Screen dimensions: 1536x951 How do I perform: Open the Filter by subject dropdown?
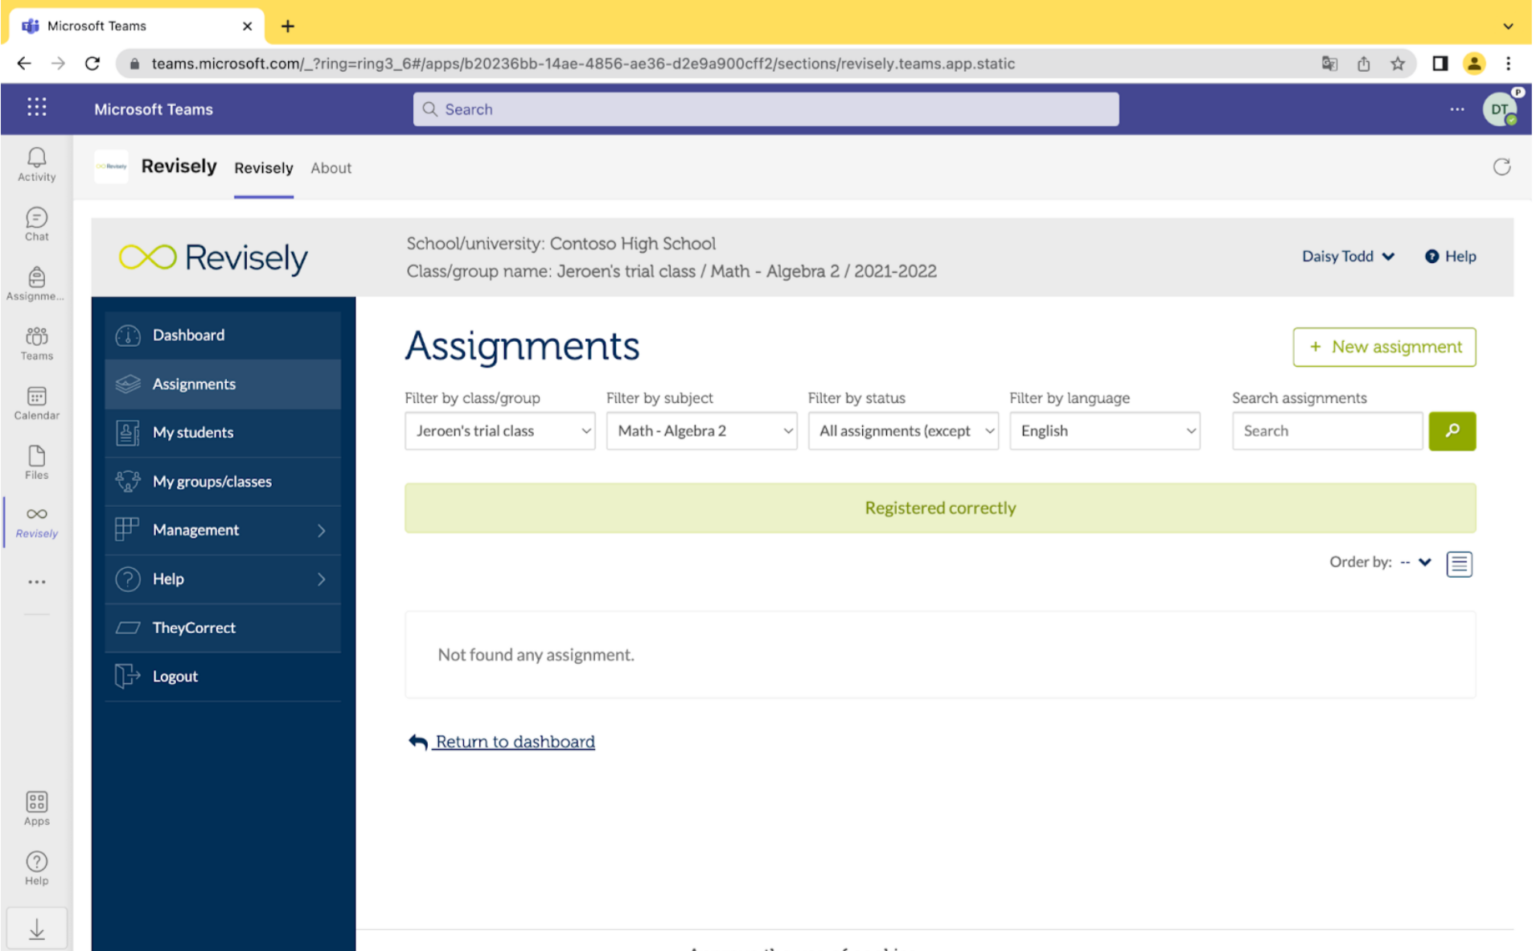point(701,431)
